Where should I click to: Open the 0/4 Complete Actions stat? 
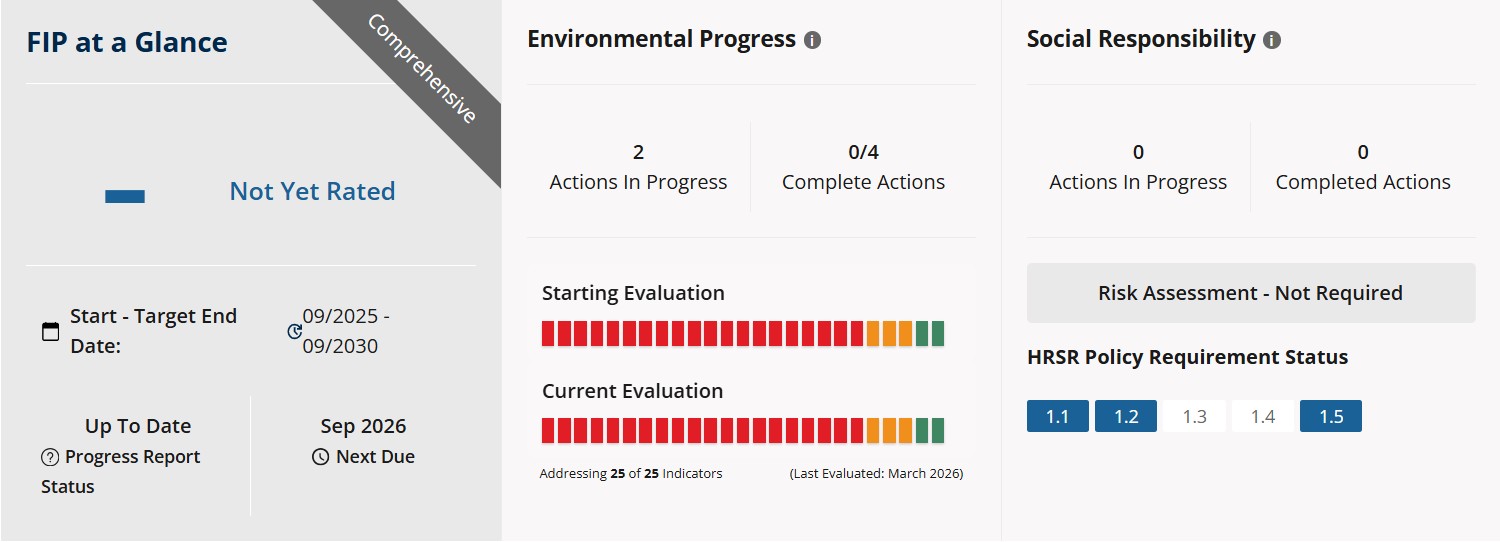click(863, 167)
